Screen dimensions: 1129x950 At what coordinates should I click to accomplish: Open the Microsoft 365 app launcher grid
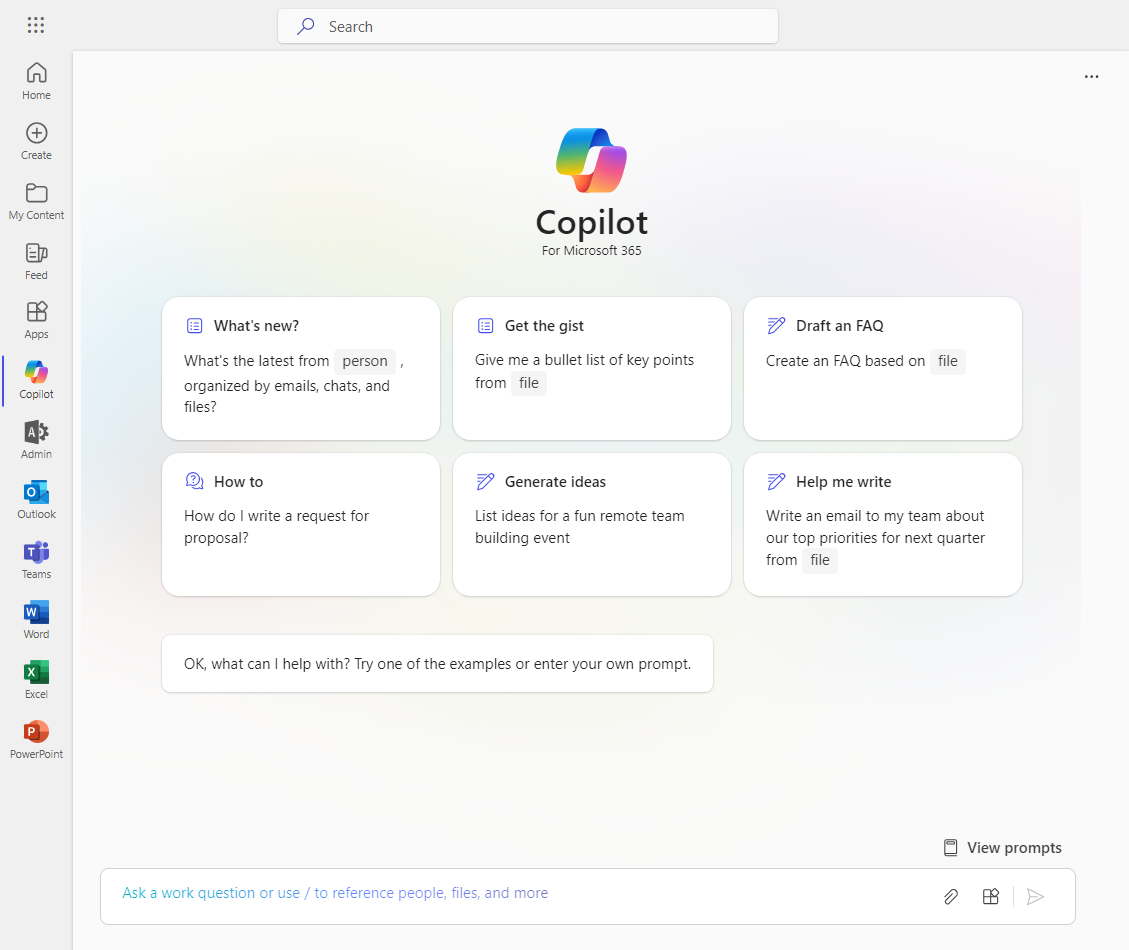coord(36,25)
